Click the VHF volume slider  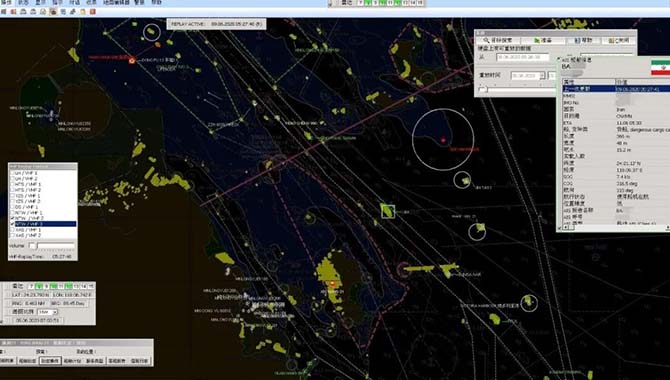click(x=56, y=246)
